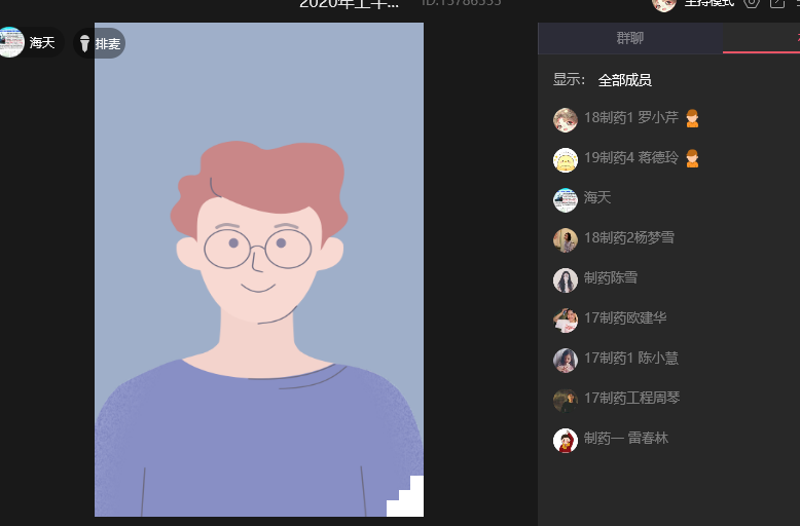Click the host avatar beside 主持模式

point(664,3)
